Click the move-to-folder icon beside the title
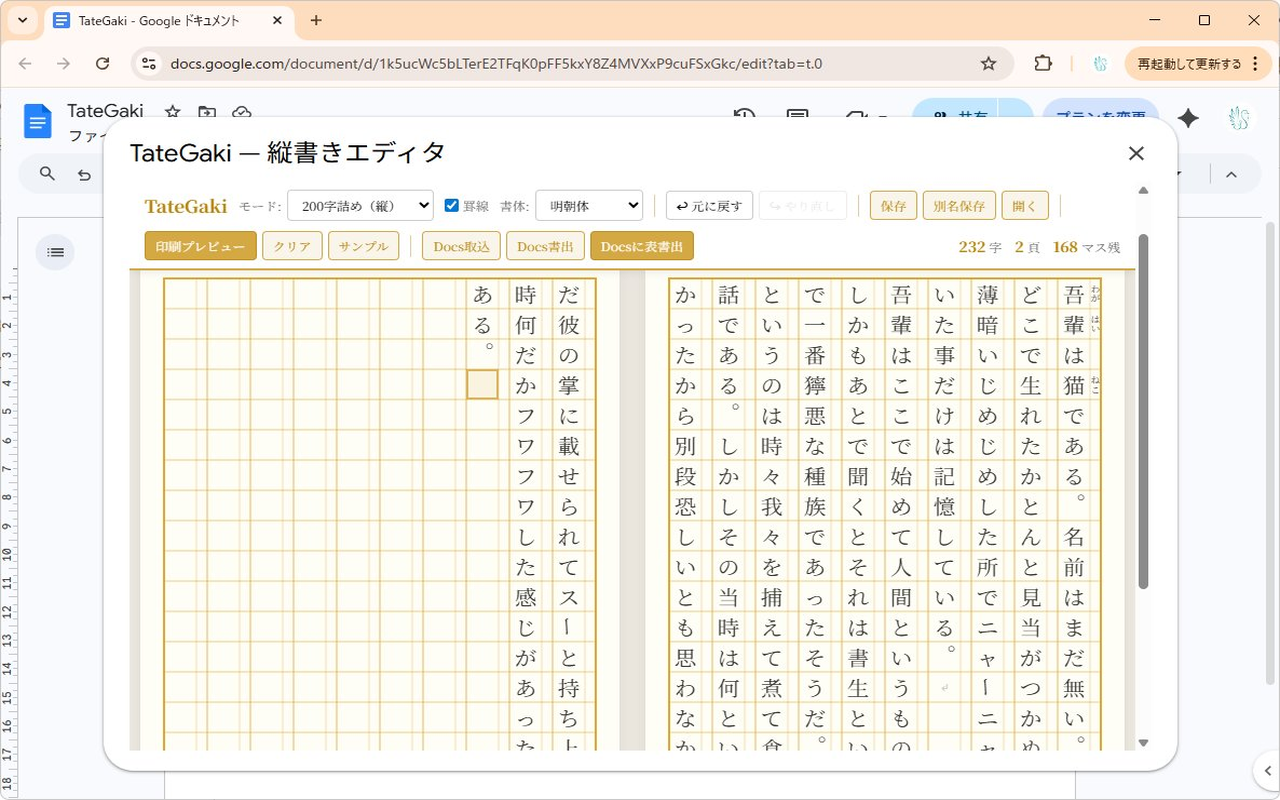This screenshot has width=1280, height=800. click(207, 112)
